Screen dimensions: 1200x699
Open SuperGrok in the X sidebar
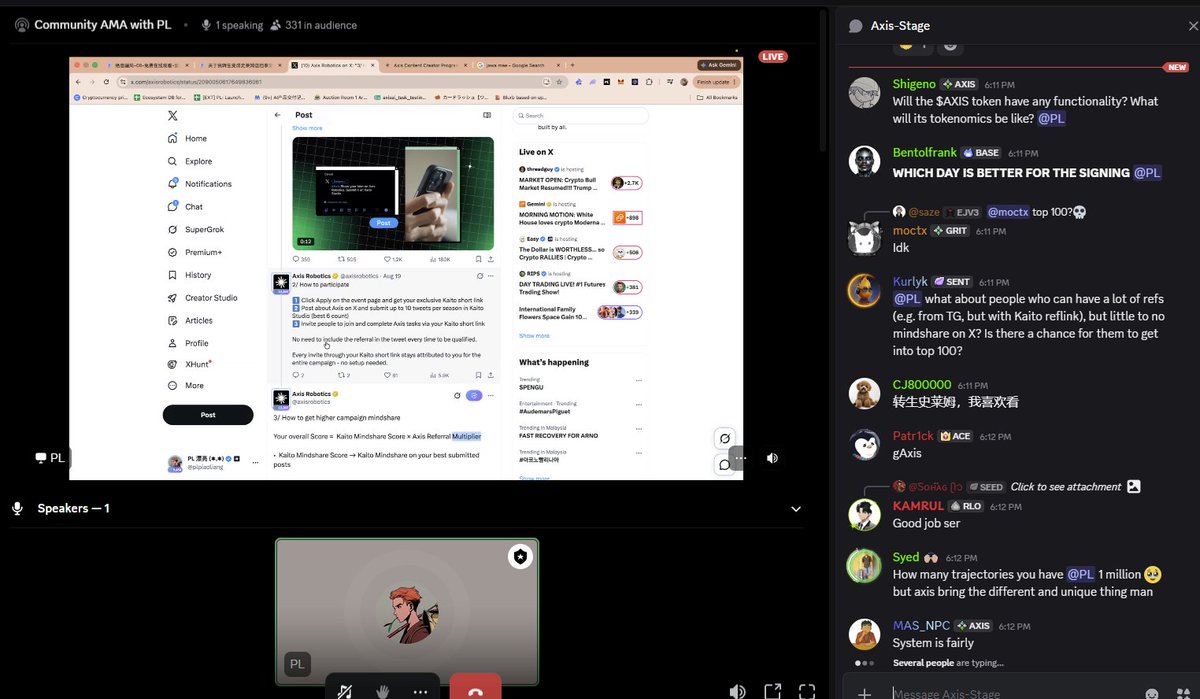coord(195,229)
